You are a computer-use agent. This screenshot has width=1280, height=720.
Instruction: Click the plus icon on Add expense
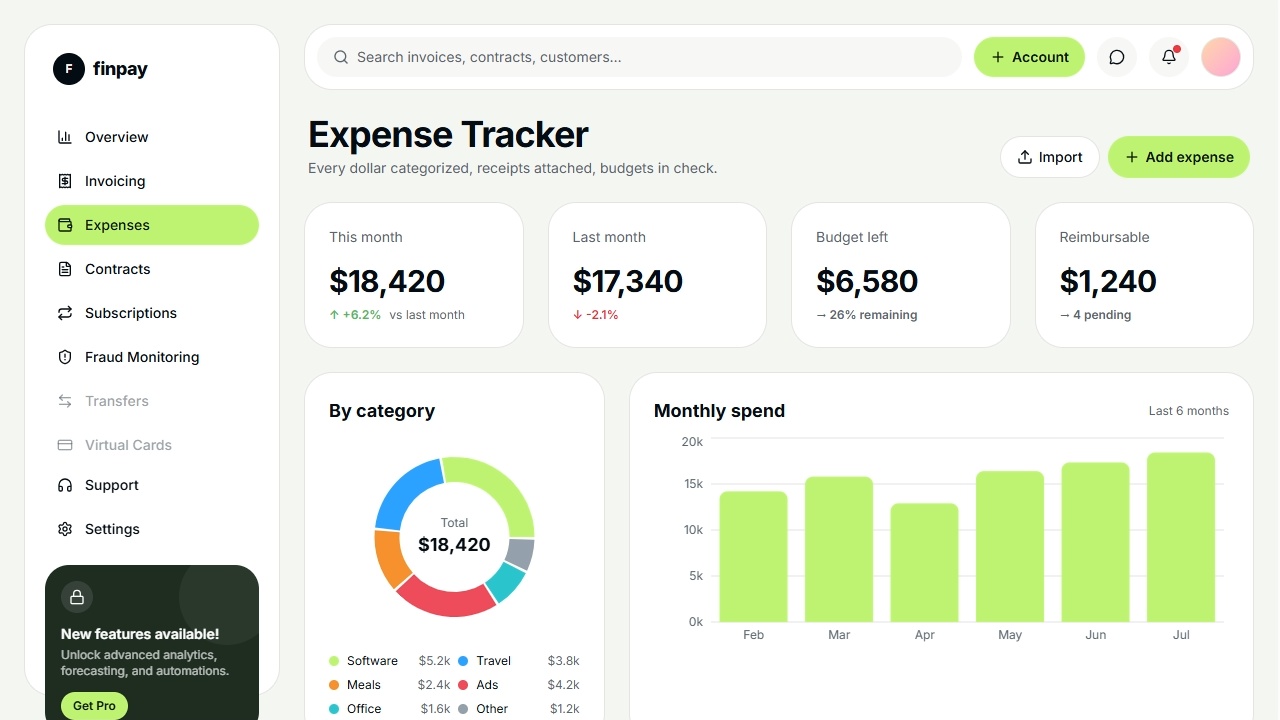(x=1132, y=157)
